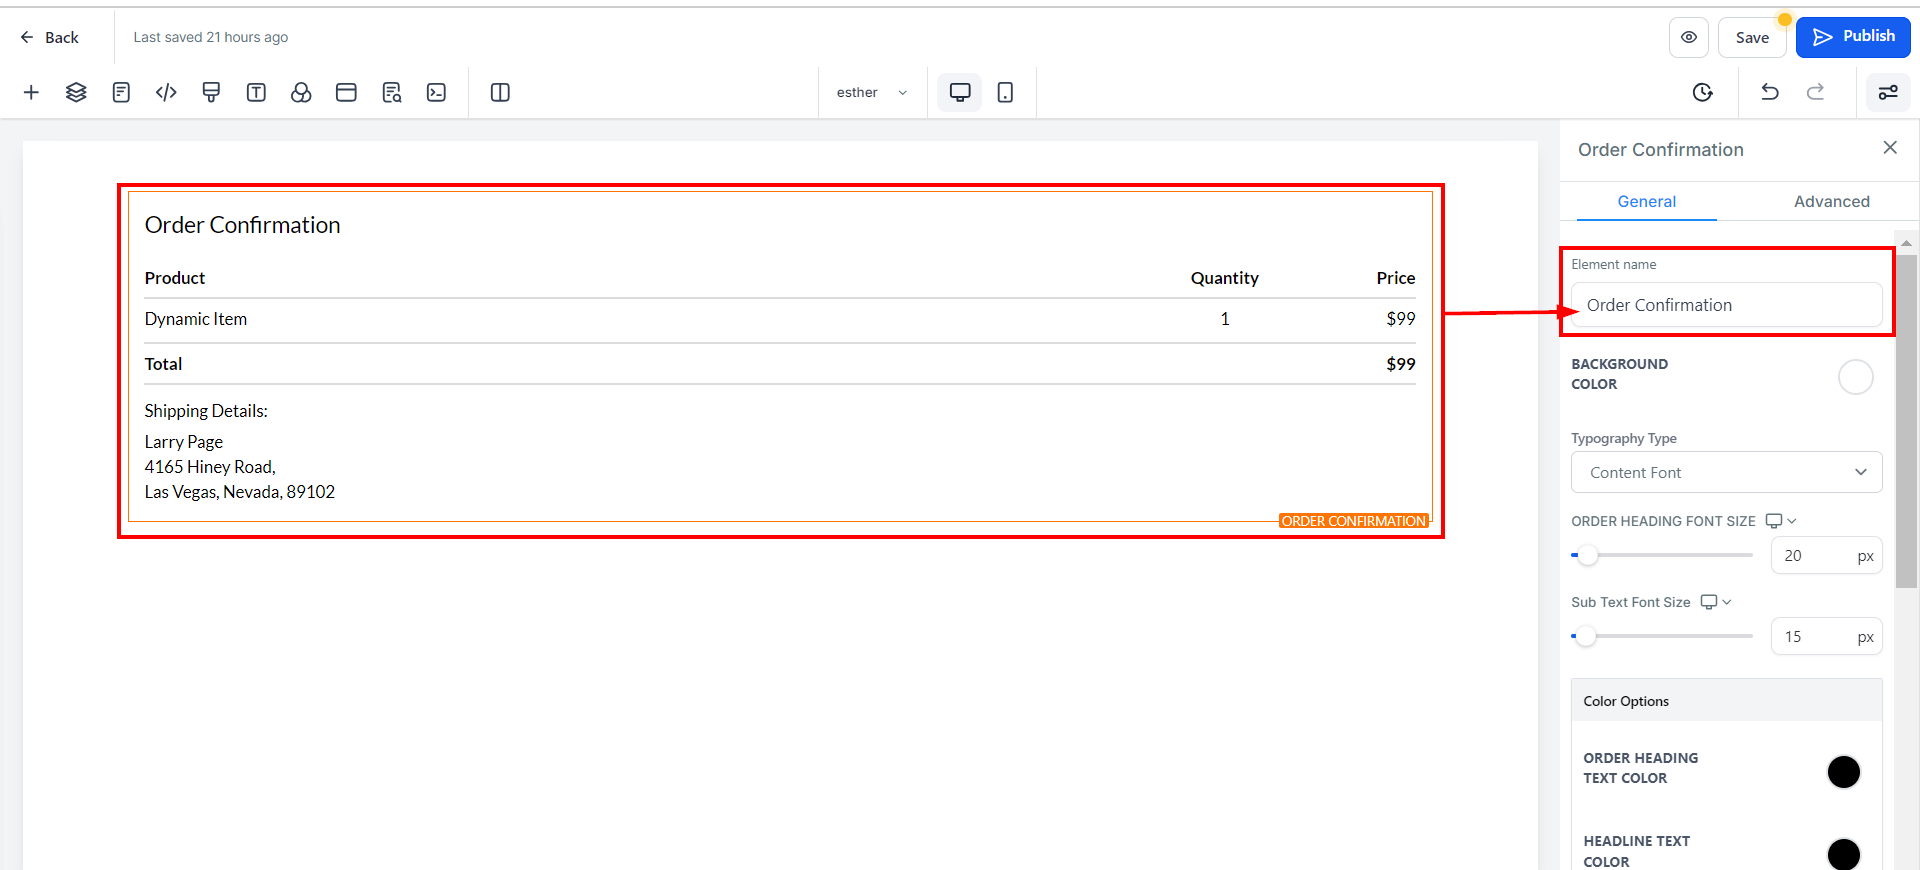The width and height of the screenshot is (1920, 870).
Task: Click the add element plus icon
Action: pos(31,93)
